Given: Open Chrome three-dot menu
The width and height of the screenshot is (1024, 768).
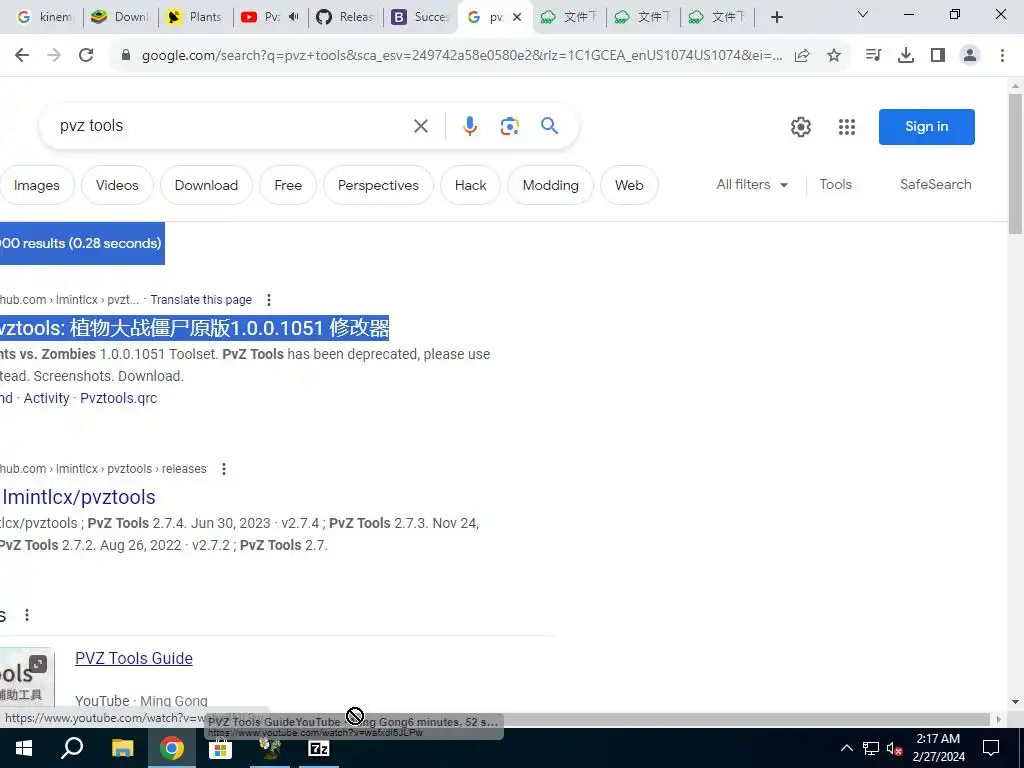Looking at the screenshot, I should point(1002,56).
